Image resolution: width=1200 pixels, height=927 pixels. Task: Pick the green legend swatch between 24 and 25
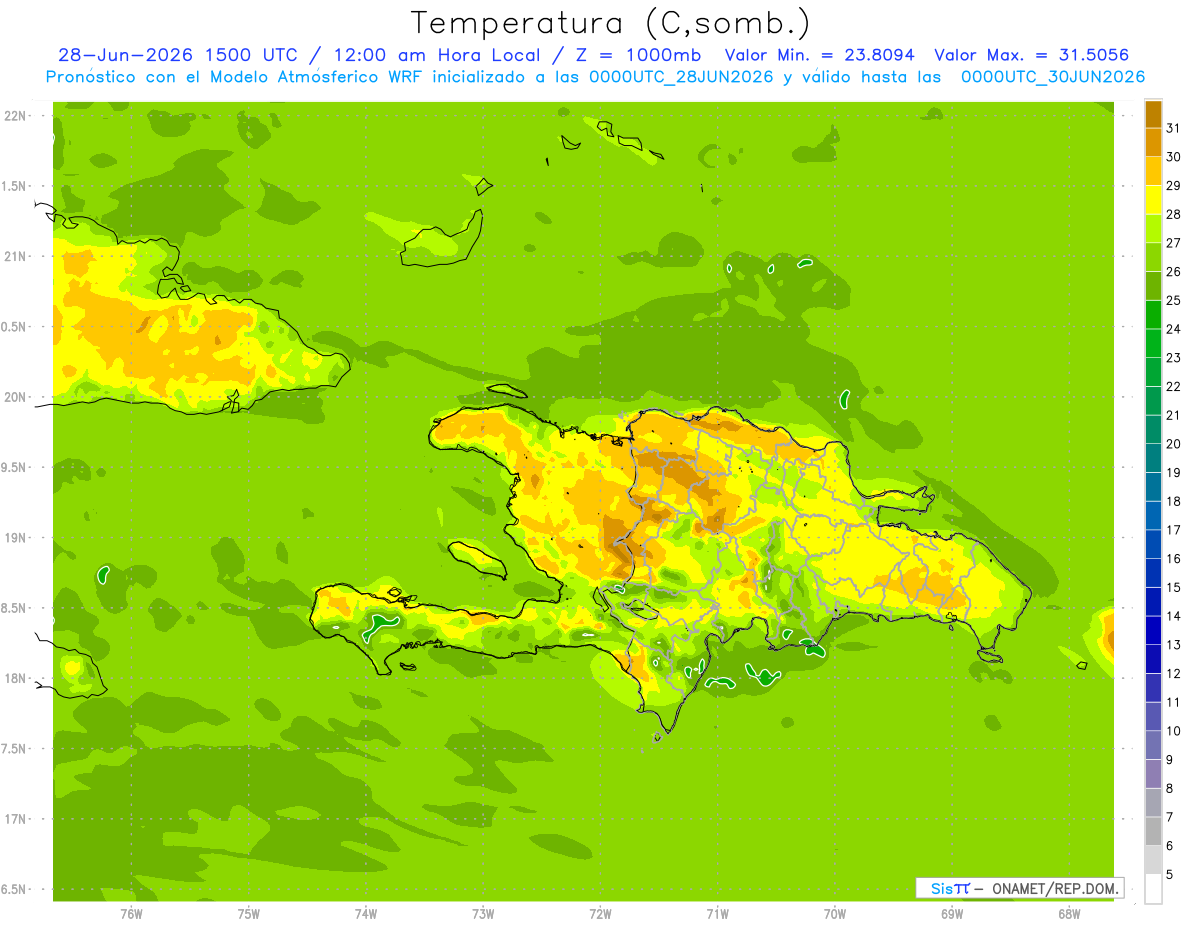pos(1153,314)
